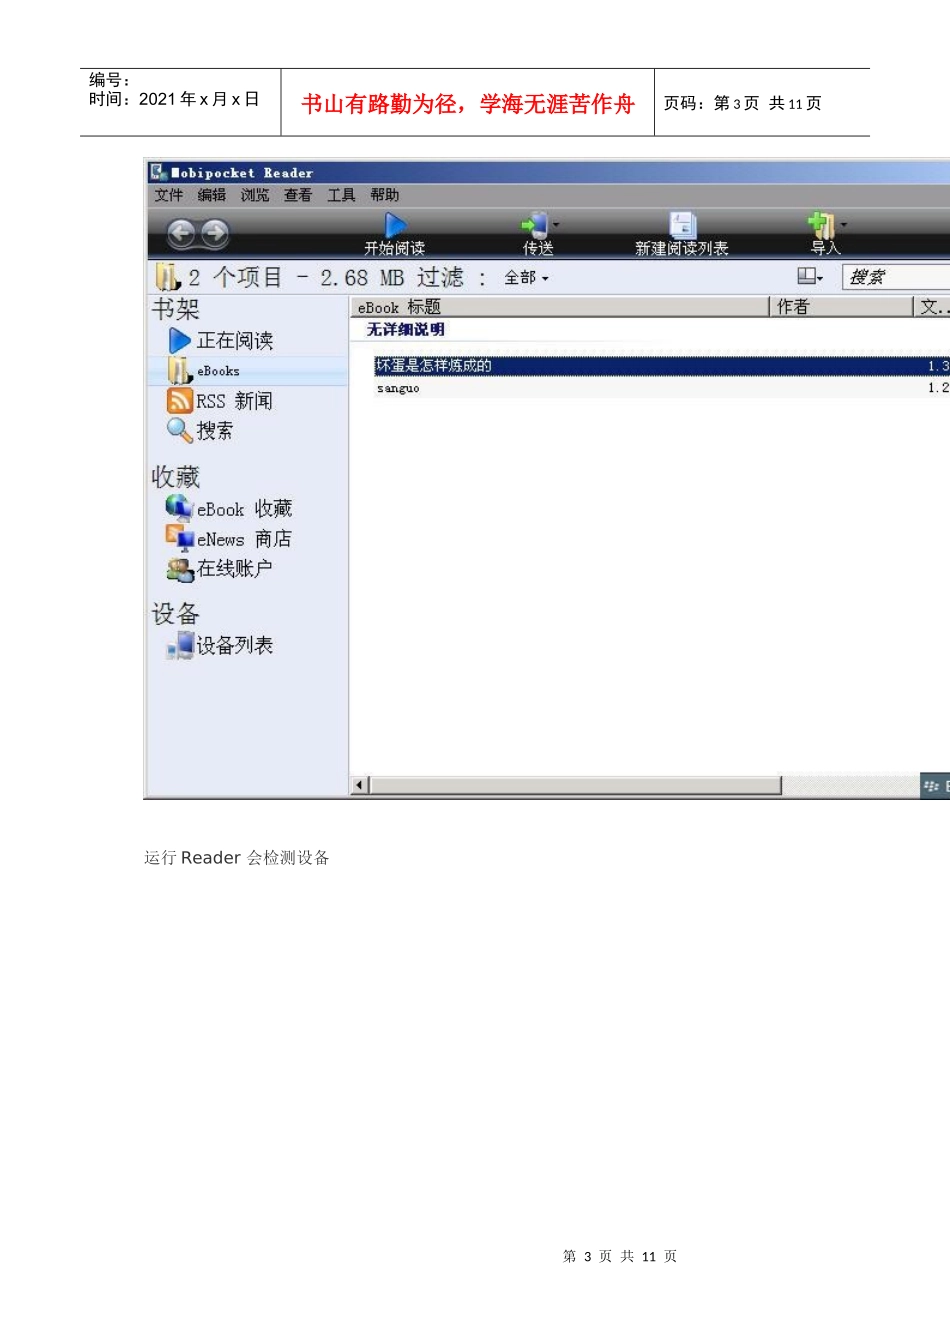The width and height of the screenshot is (950, 1344).
Task: Click the RSS feed orange icon
Action: [180, 401]
